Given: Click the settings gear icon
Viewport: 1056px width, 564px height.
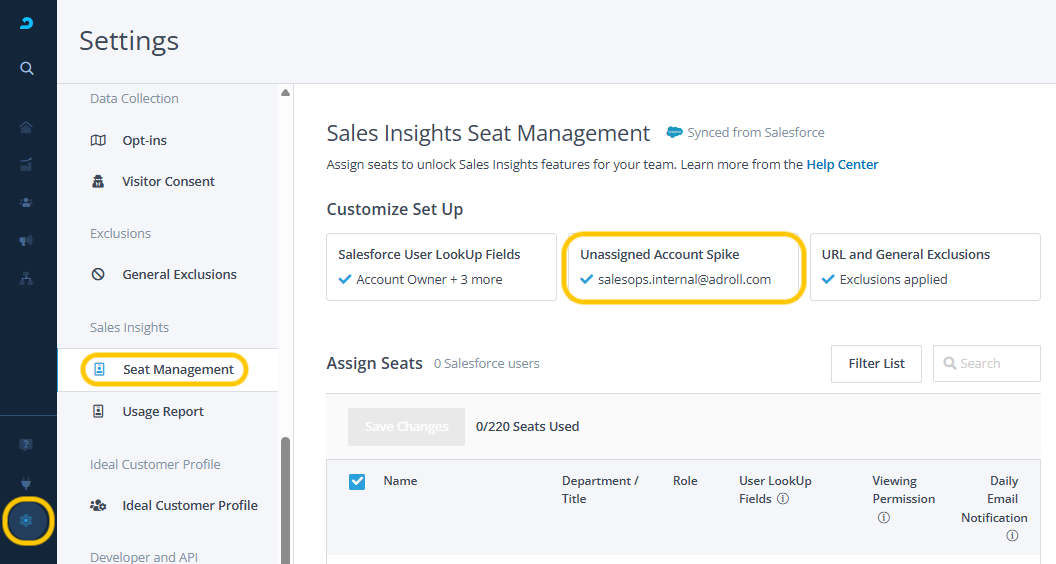Looking at the screenshot, I should coord(27,520).
